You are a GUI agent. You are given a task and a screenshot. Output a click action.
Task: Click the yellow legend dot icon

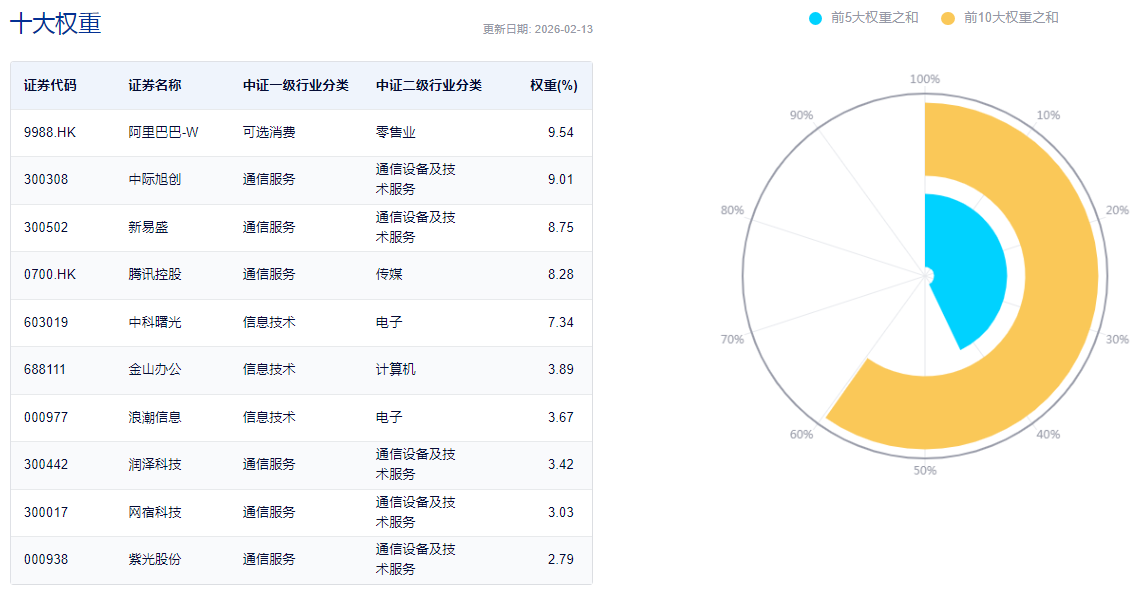coord(948,18)
